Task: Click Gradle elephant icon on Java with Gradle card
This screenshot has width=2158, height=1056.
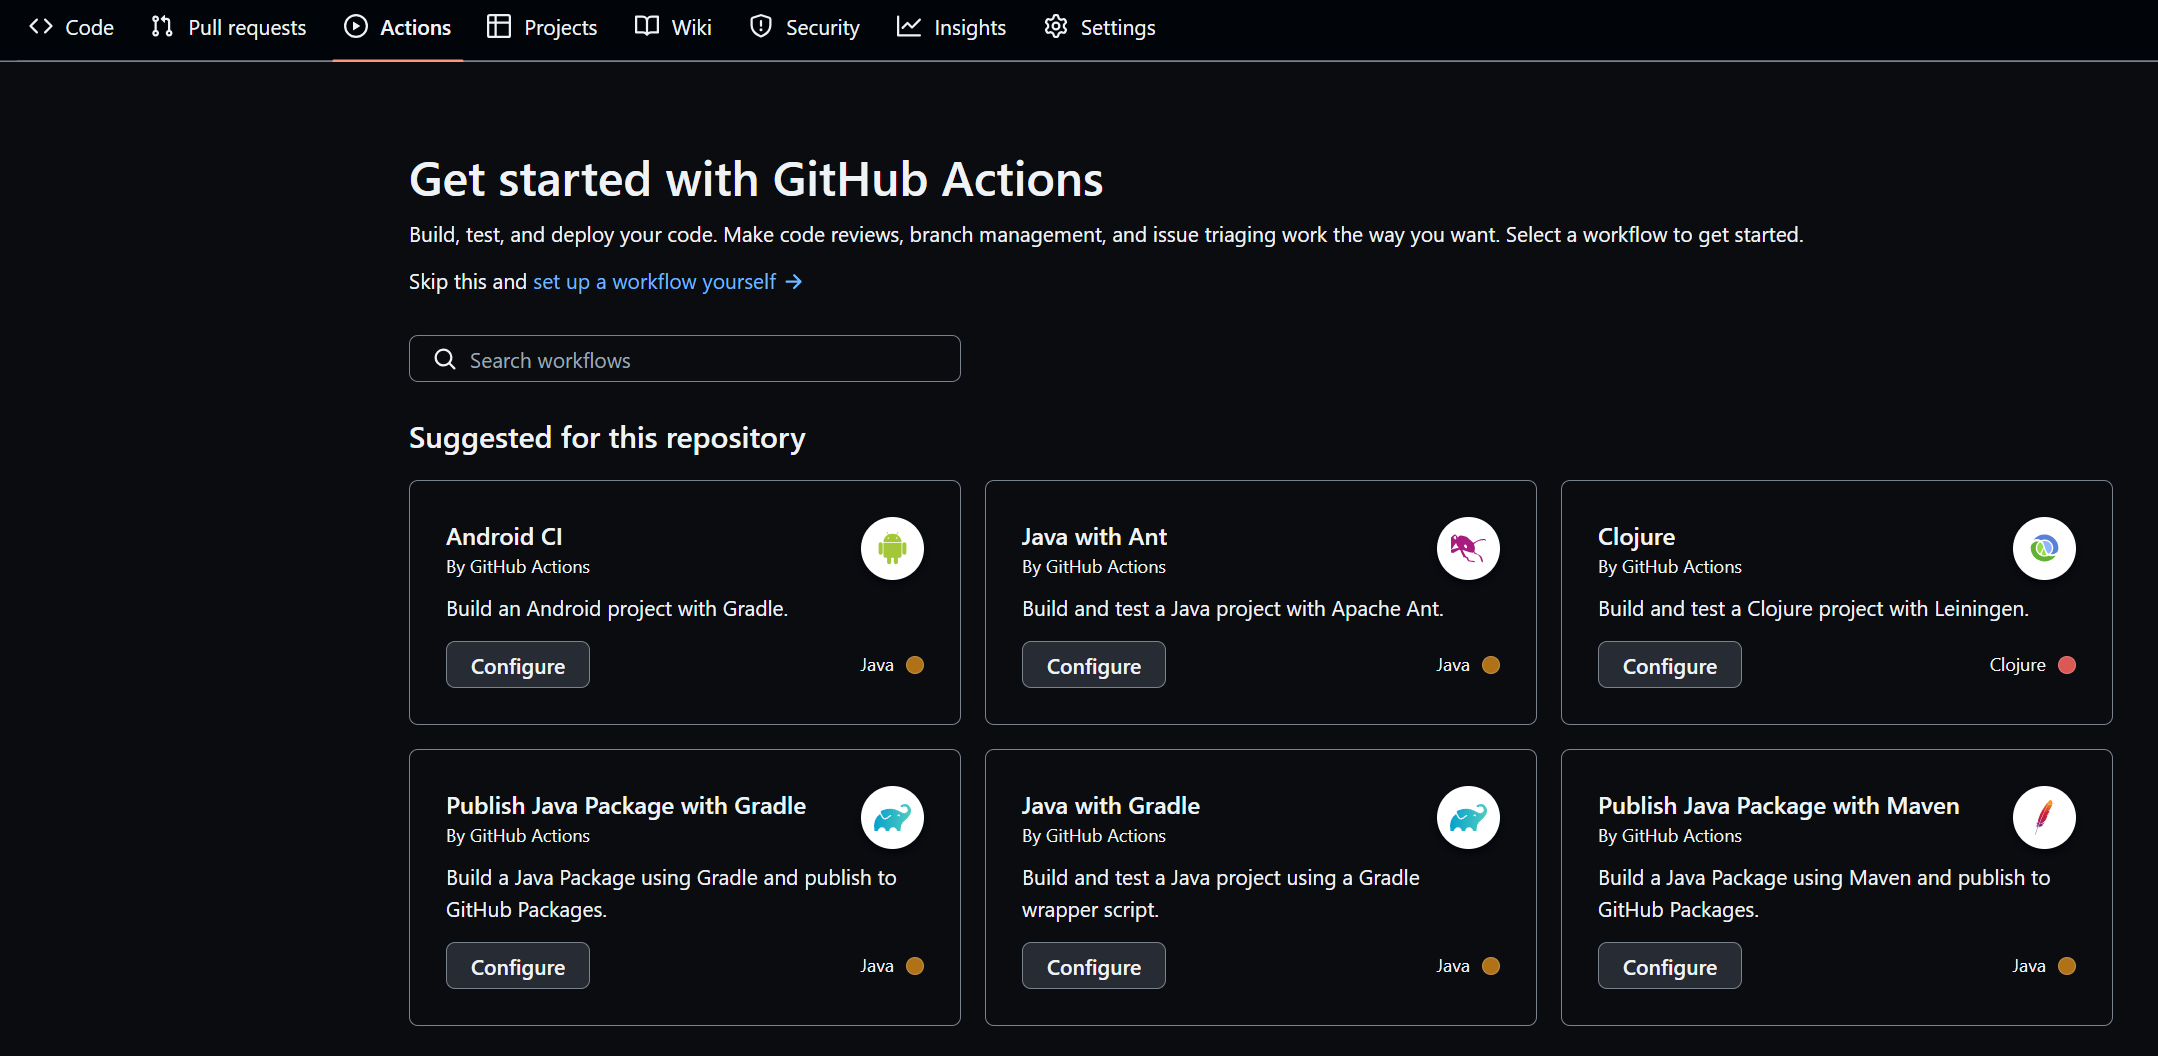Action: pos(1468,818)
